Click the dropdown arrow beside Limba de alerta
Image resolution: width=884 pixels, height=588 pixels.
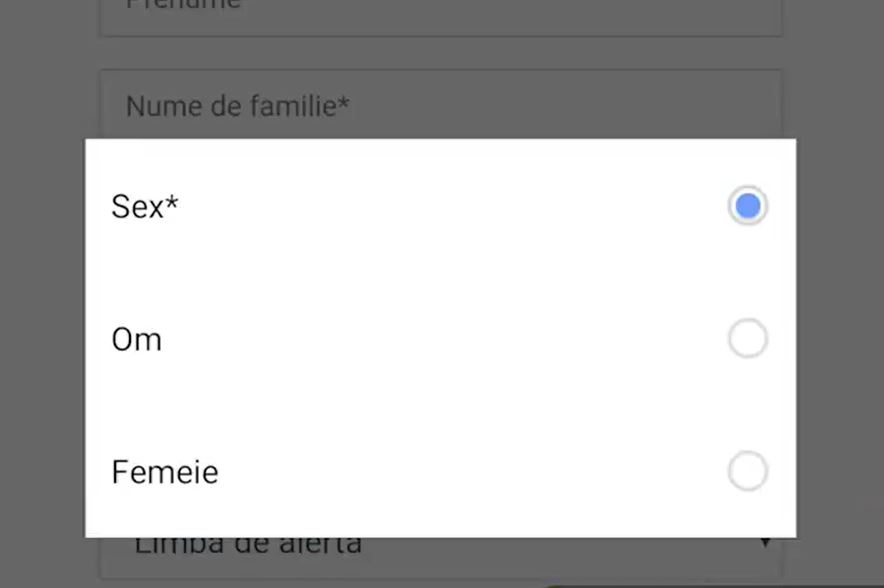point(764,542)
